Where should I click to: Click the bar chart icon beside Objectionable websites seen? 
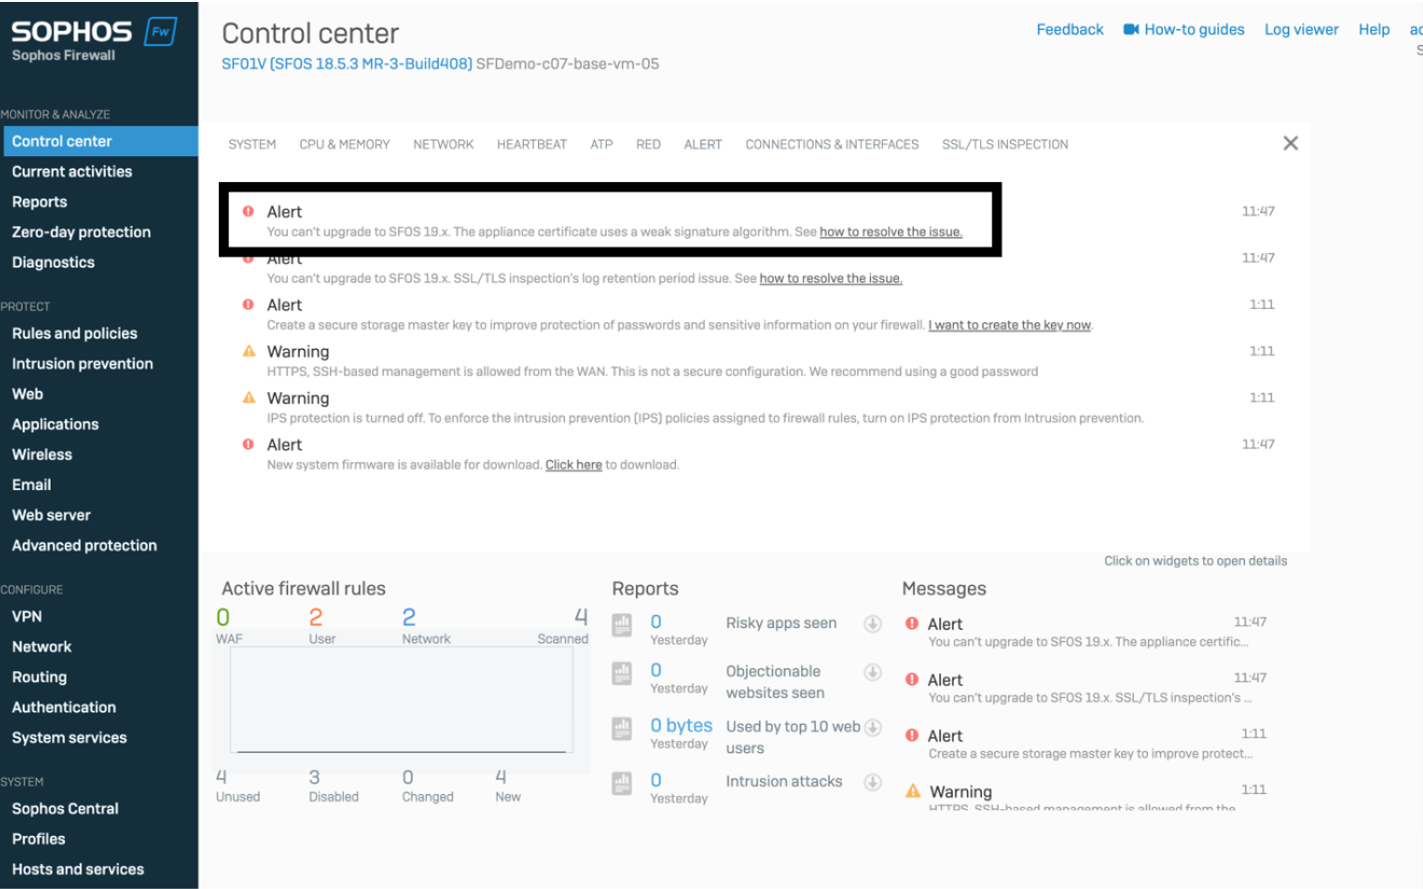pos(622,673)
